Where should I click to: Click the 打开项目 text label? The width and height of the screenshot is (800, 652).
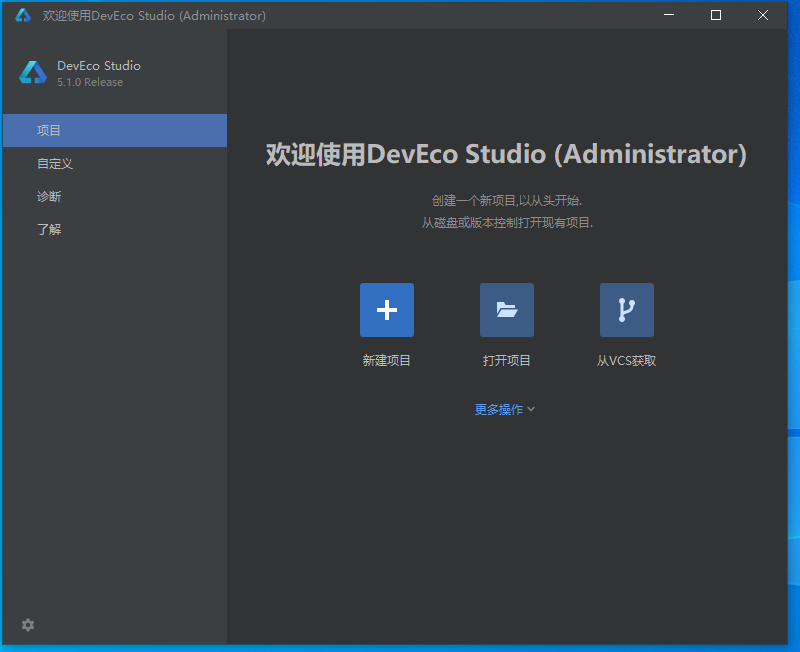click(x=507, y=361)
